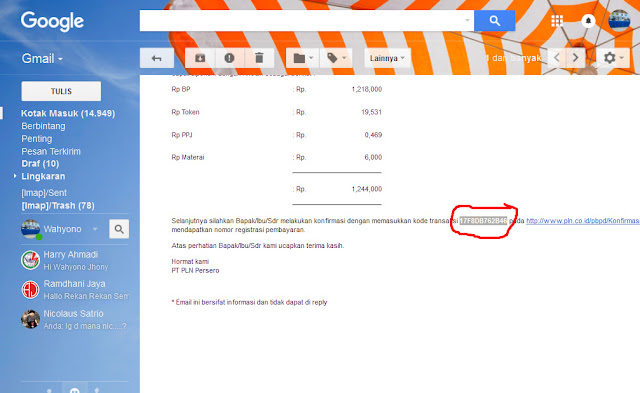The width and height of the screenshot is (640, 393).
Task: Open the Lingkaran label
Action: point(43,176)
